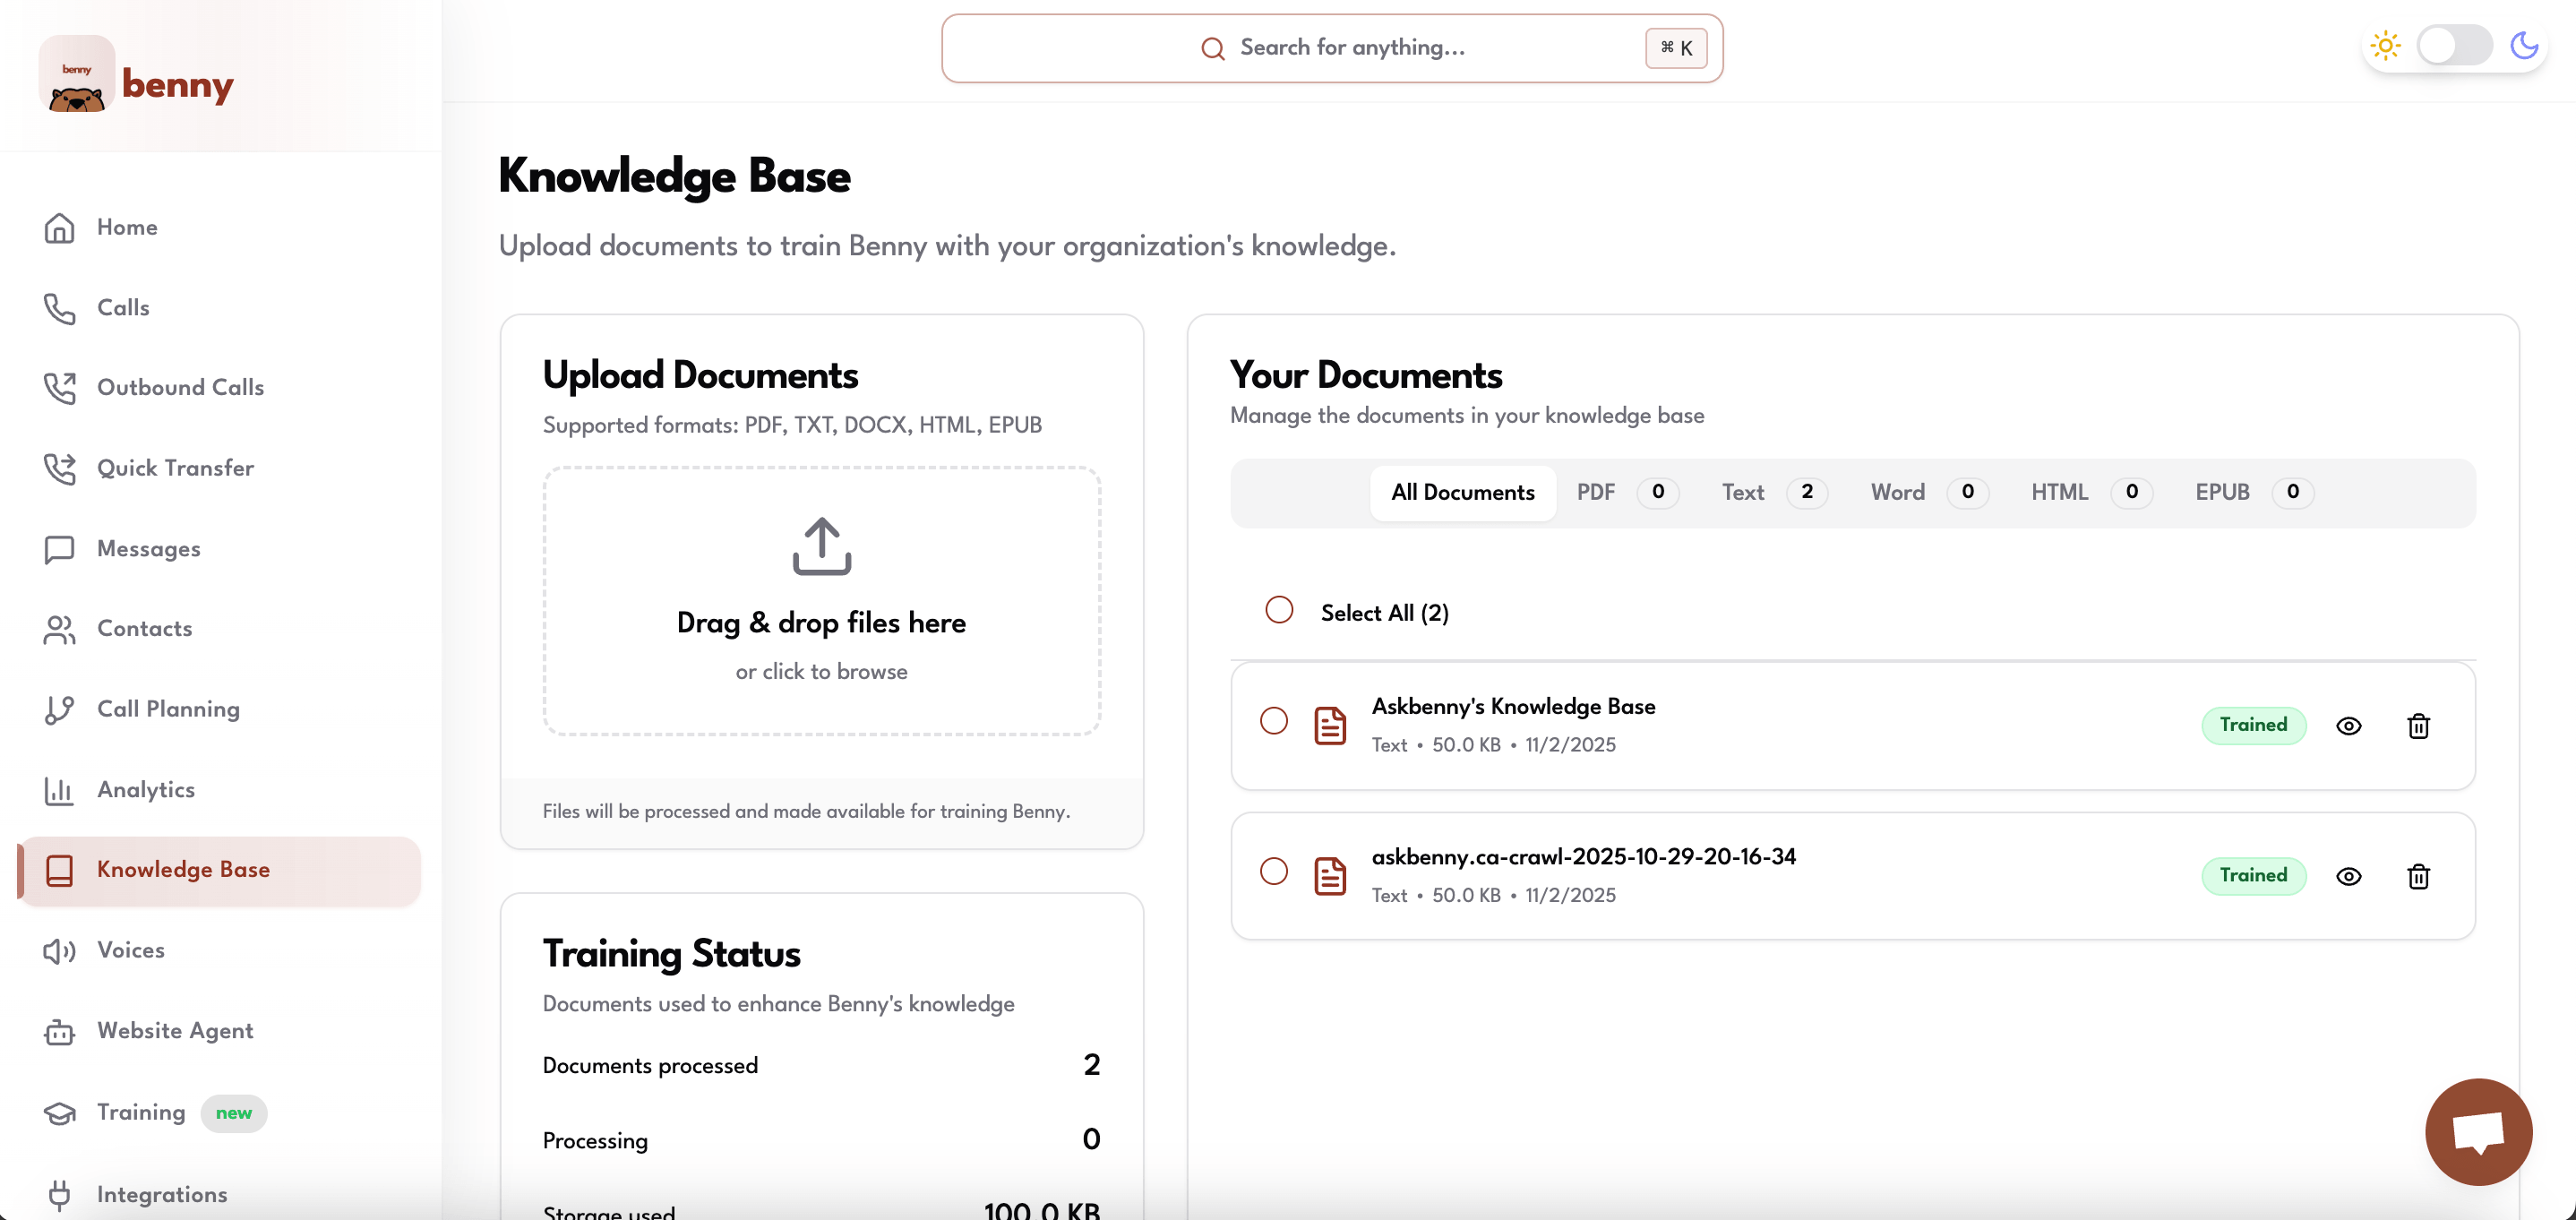
Task: Click file icon for Askbenny's Knowledge Base
Action: [1330, 726]
